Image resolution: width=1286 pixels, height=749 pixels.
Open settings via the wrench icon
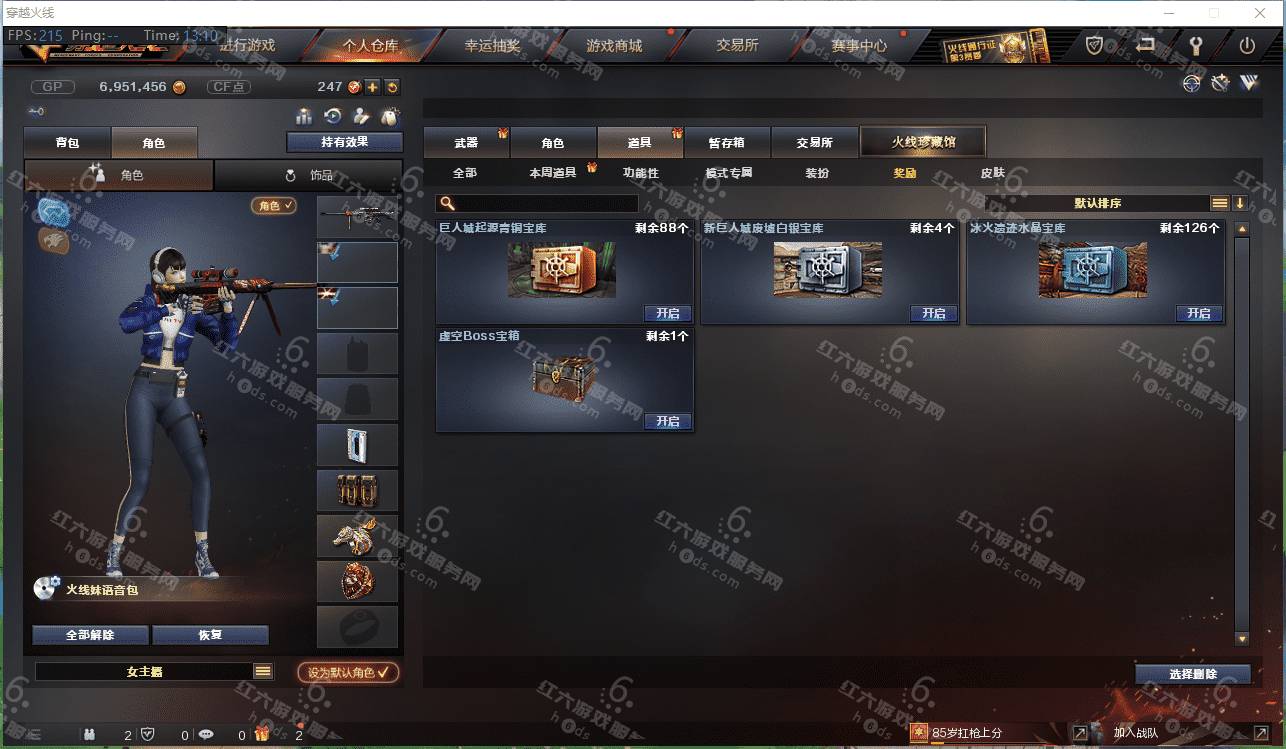[x=1195, y=46]
